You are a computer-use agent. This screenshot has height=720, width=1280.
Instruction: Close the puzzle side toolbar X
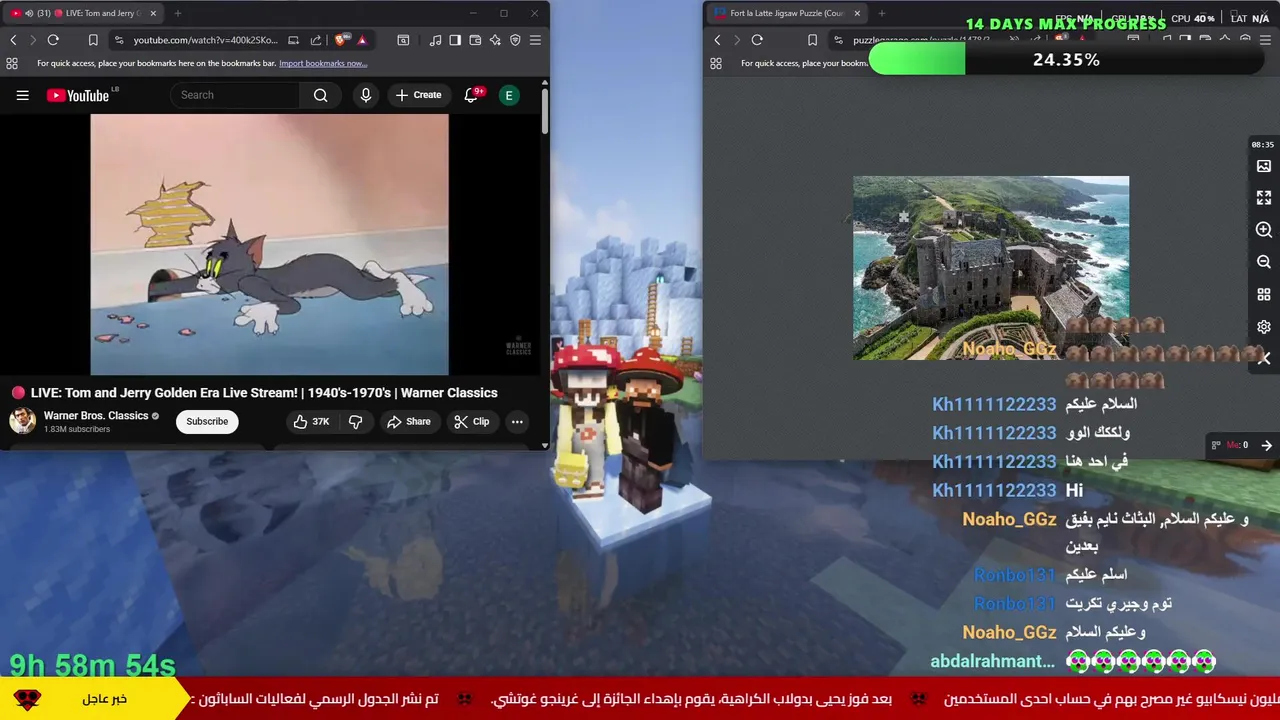click(x=1264, y=358)
